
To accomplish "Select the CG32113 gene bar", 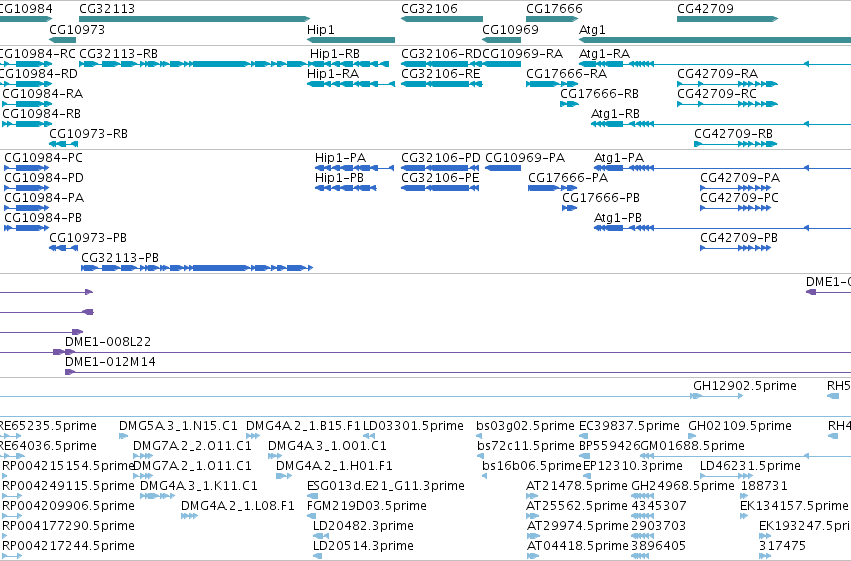I will coord(194,19).
